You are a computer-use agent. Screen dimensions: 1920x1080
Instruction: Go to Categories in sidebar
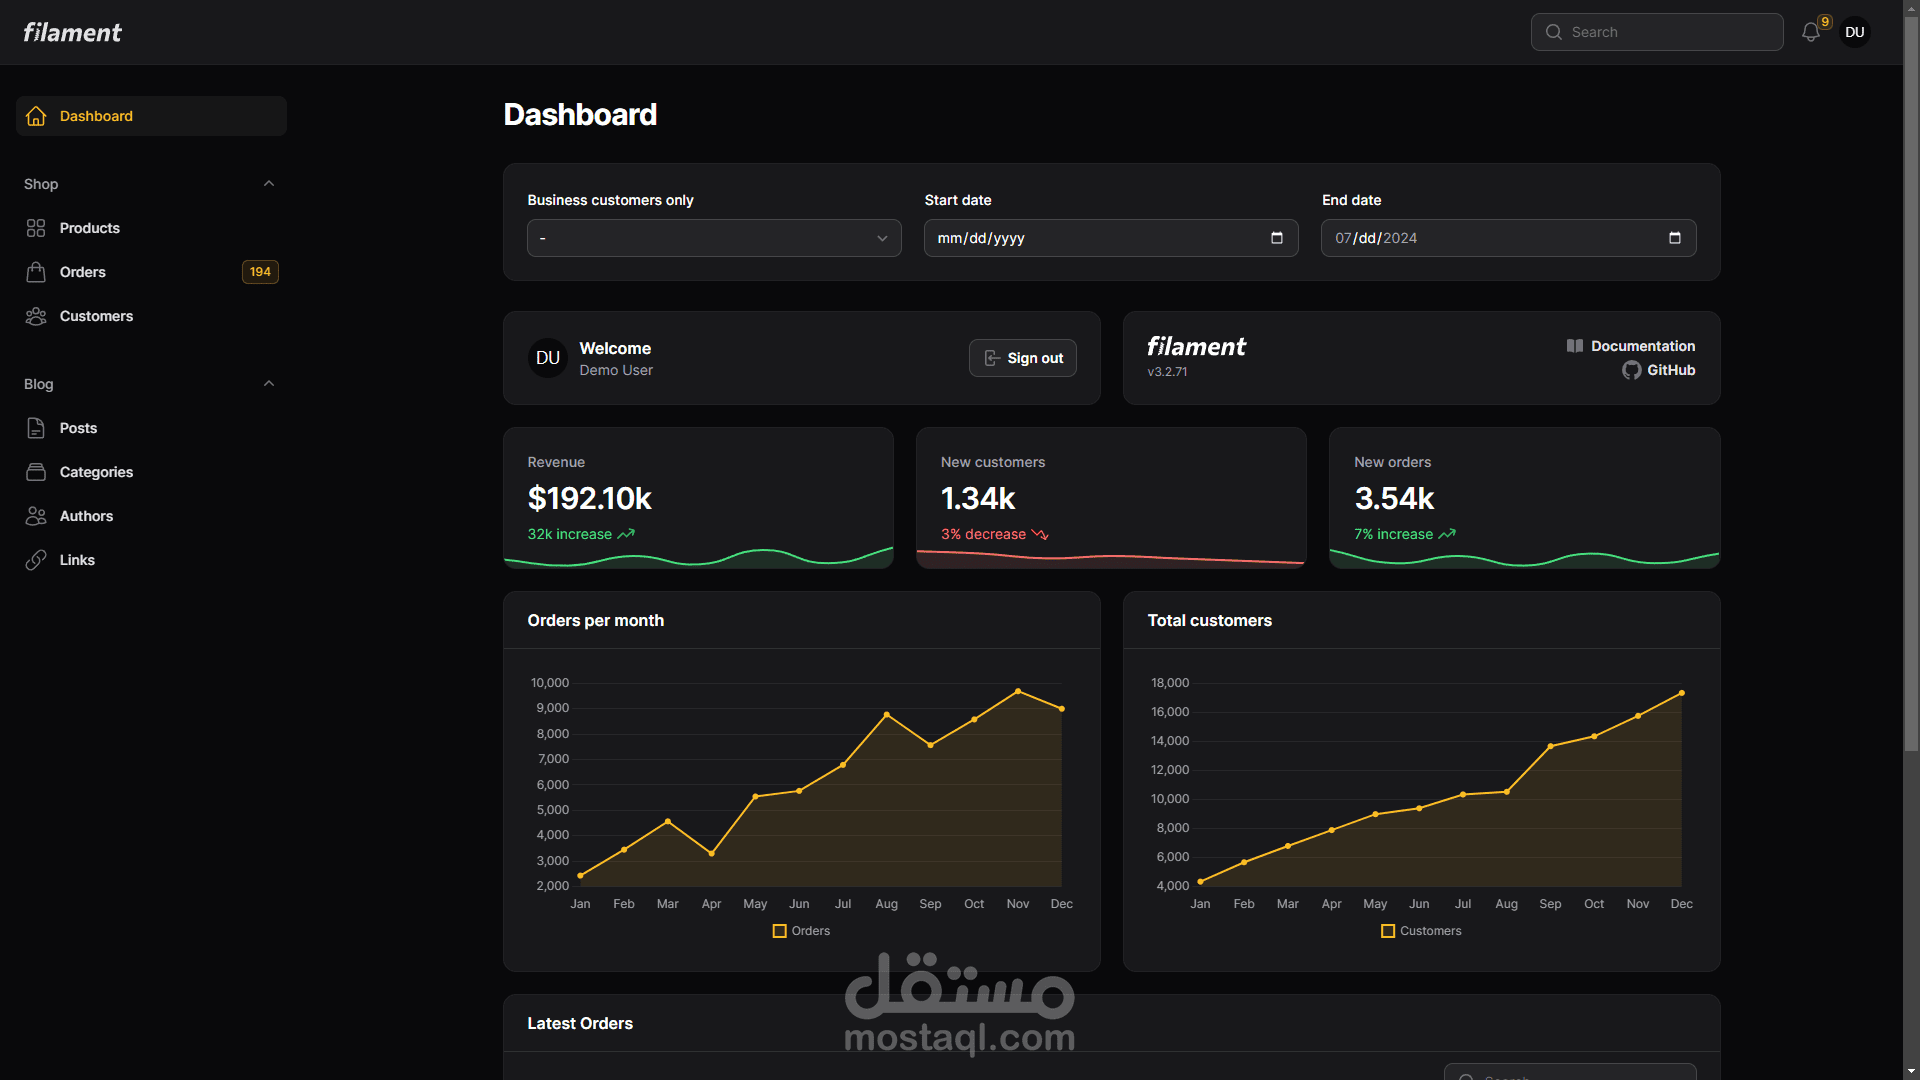click(96, 472)
